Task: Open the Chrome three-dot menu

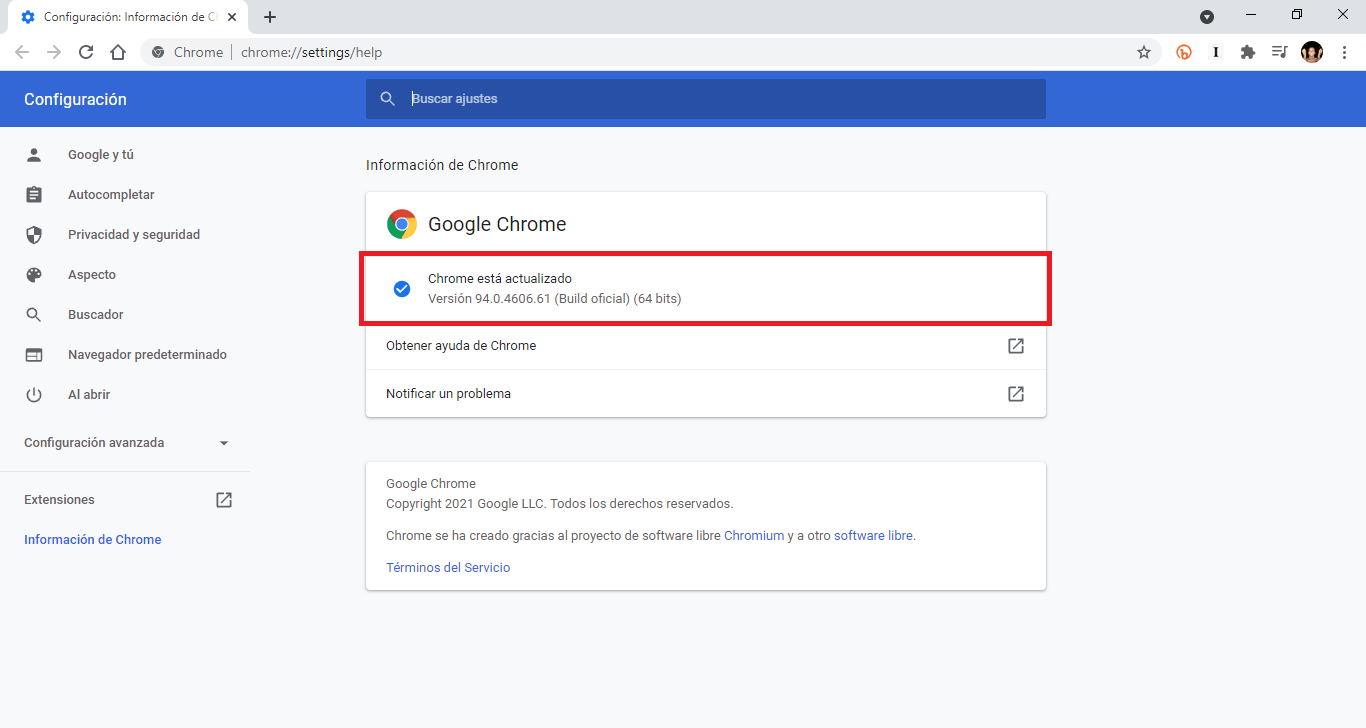Action: click(x=1343, y=52)
